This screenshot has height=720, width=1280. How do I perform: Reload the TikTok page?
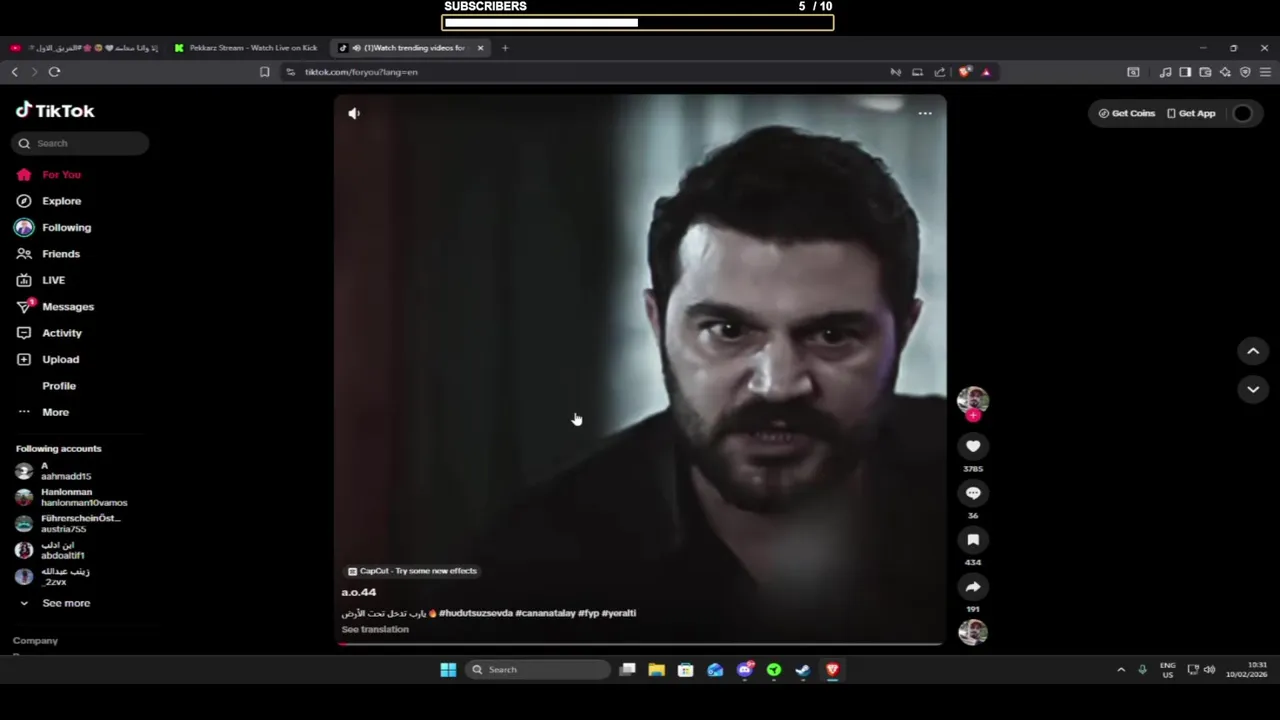click(54, 72)
